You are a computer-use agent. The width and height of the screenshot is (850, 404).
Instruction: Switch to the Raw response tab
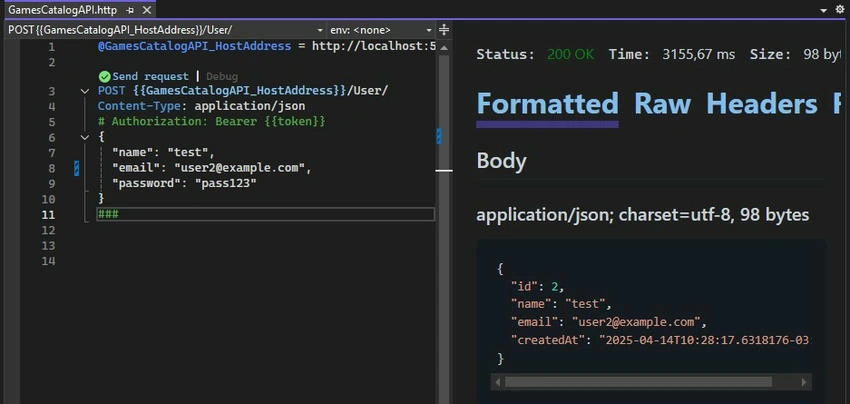(662, 104)
